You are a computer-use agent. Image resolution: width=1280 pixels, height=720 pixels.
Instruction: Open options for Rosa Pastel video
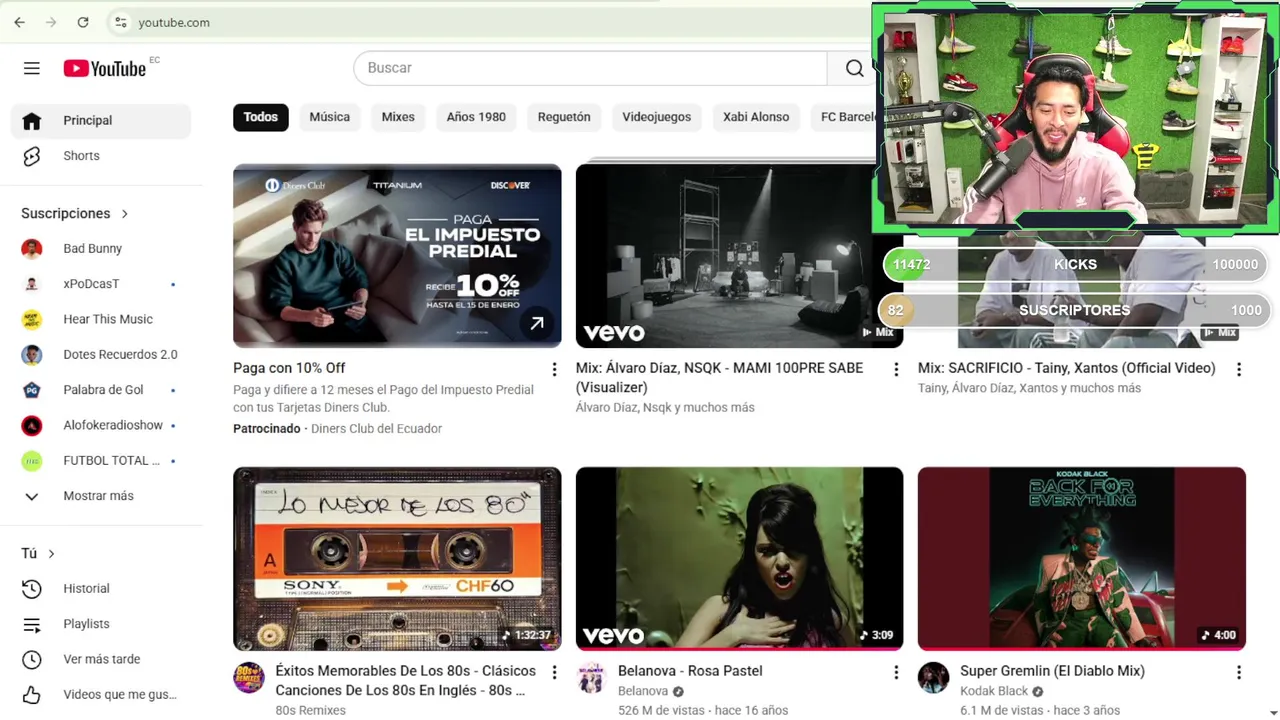click(x=896, y=672)
